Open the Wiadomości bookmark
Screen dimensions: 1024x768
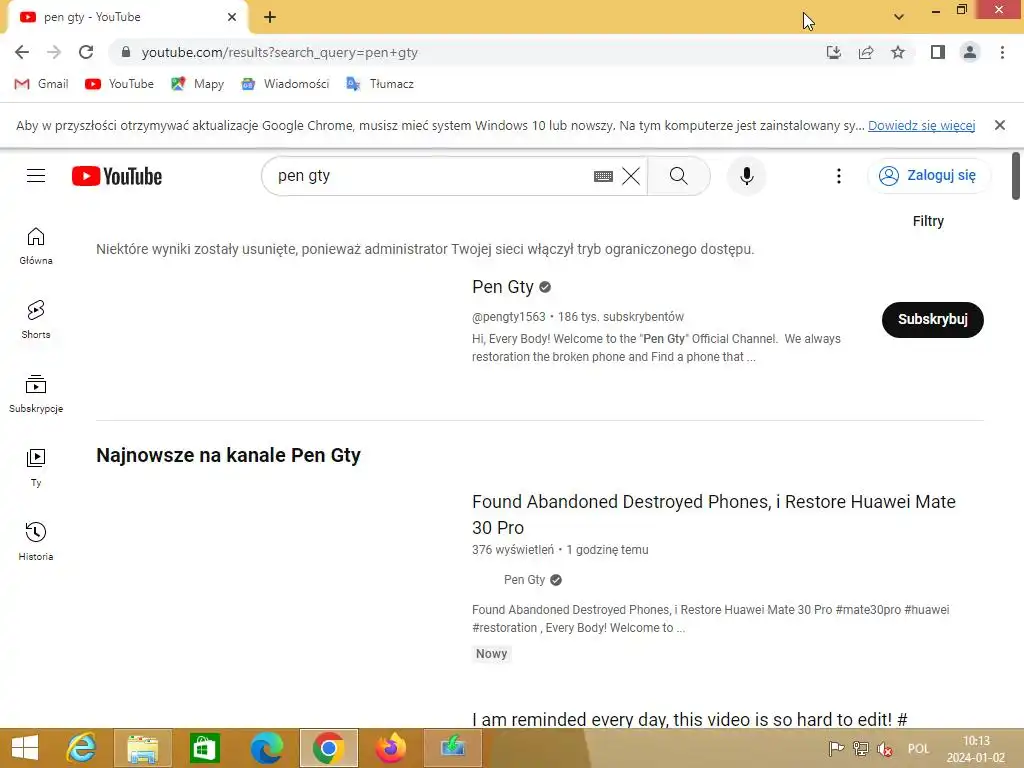click(285, 84)
